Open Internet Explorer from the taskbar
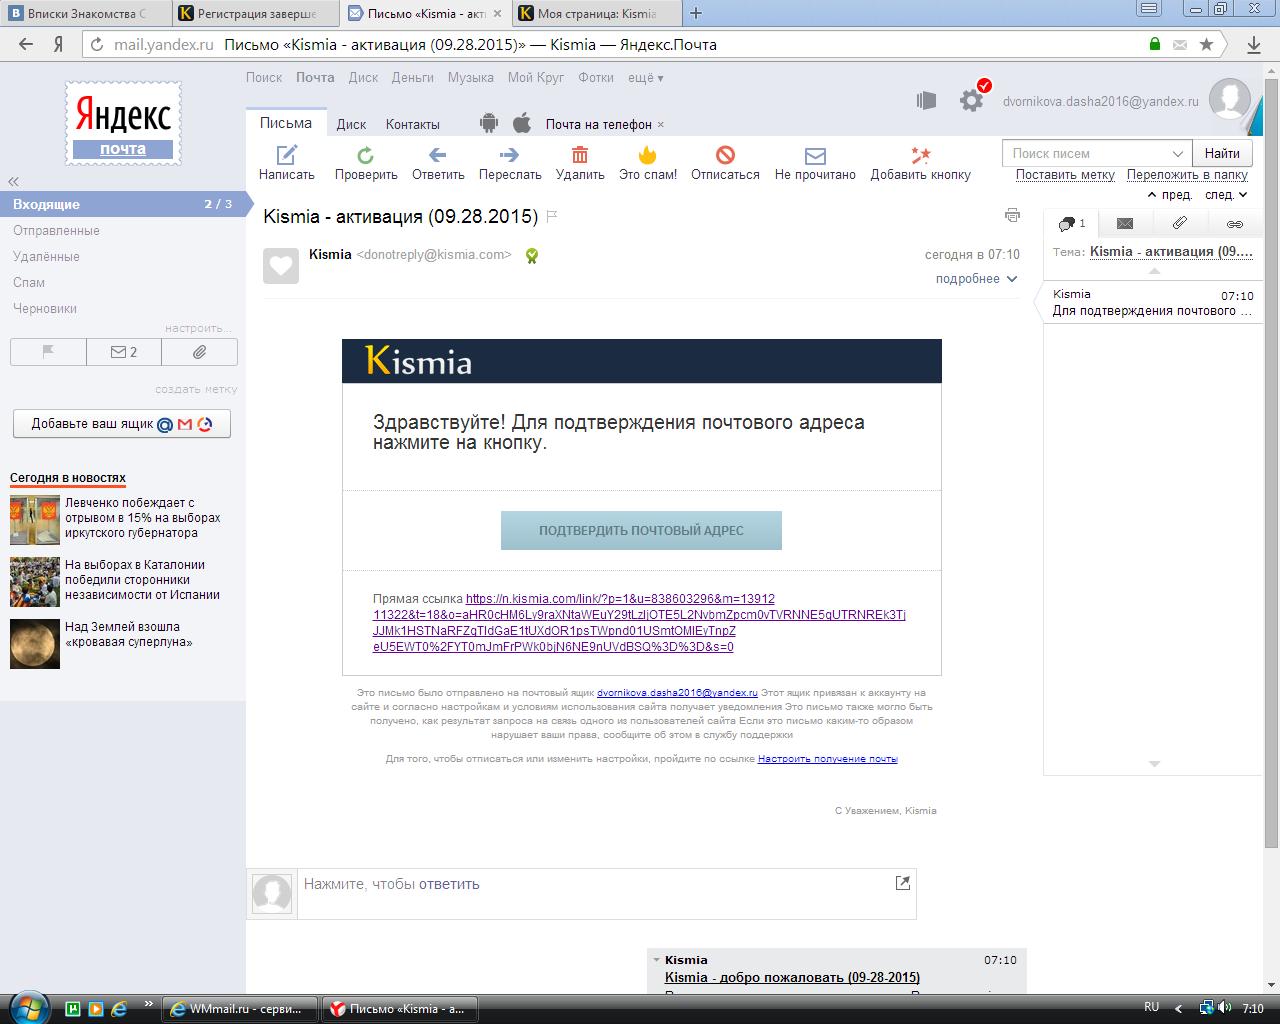The width and height of the screenshot is (1280, 1024). click(x=119, y=1009)
